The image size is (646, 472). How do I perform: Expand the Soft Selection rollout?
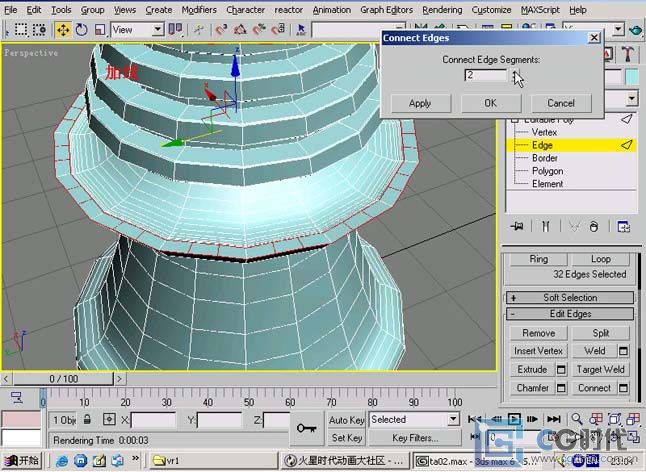(570, 297)
